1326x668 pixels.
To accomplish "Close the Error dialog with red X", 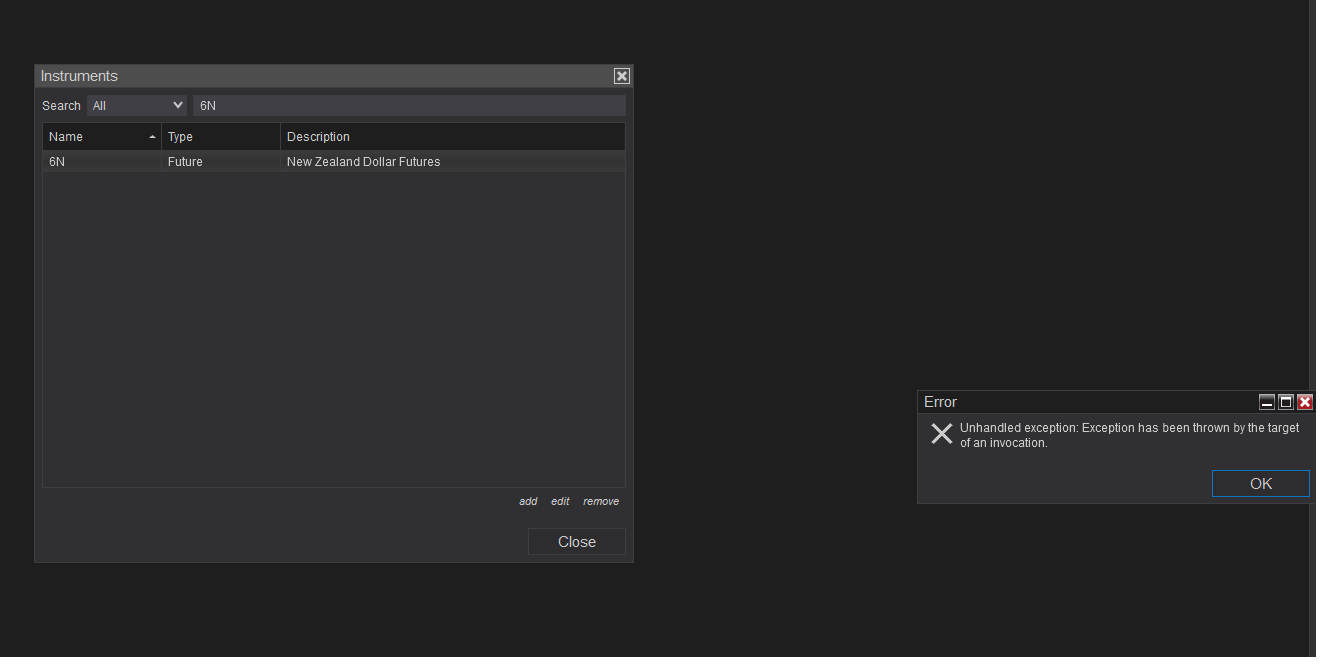I will point(1305,402).
